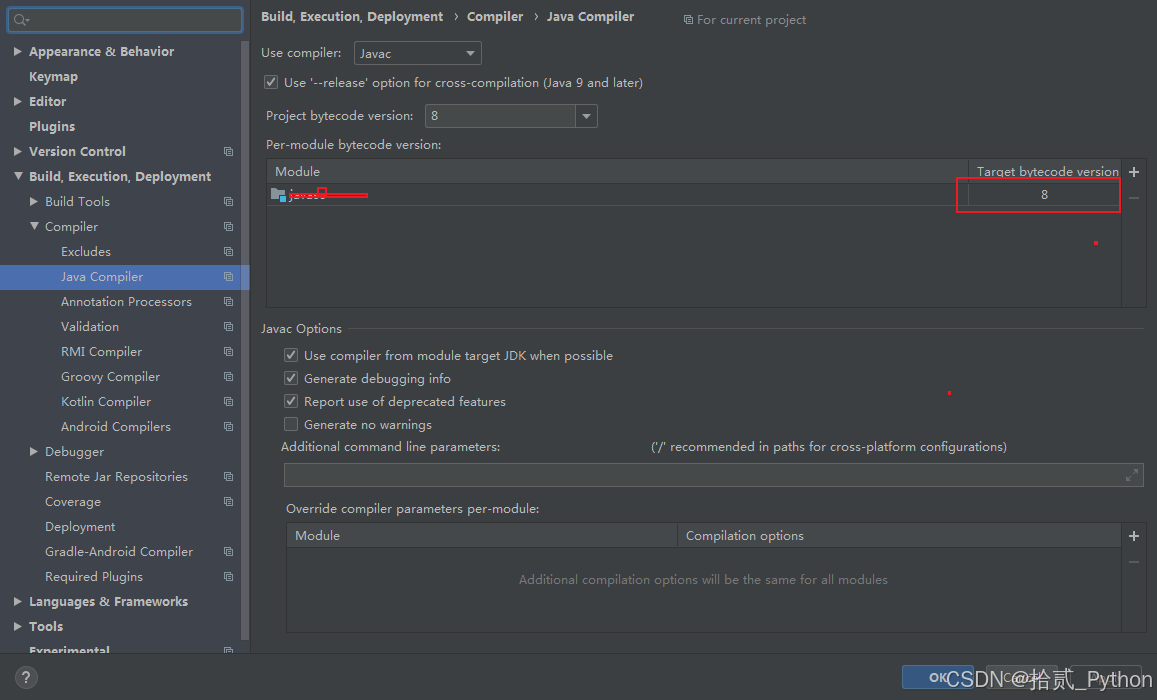
Task: Toggle '--release' option for cross-compilation checkbox
Action: tap(271, 83)
